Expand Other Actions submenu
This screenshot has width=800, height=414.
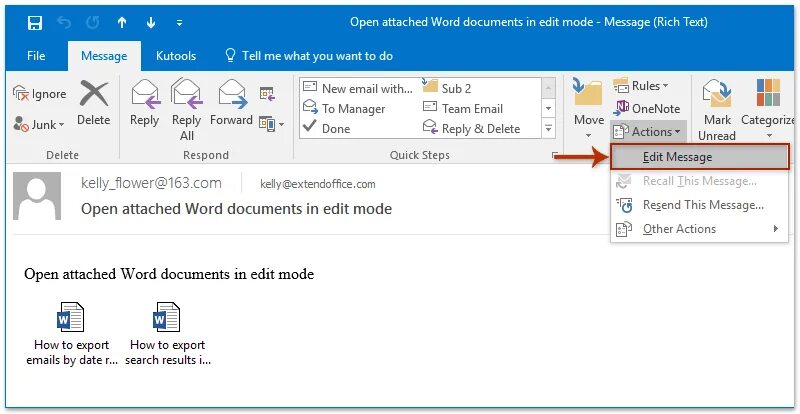pos(699,229)
